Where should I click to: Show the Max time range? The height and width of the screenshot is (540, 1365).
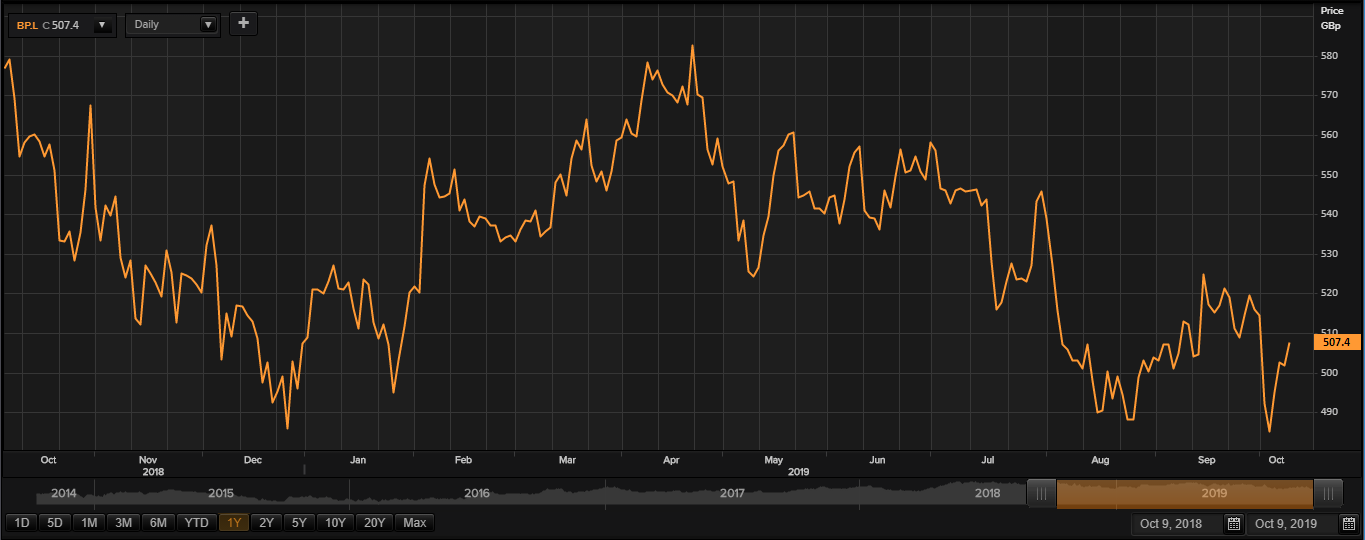tap(414, 522)
